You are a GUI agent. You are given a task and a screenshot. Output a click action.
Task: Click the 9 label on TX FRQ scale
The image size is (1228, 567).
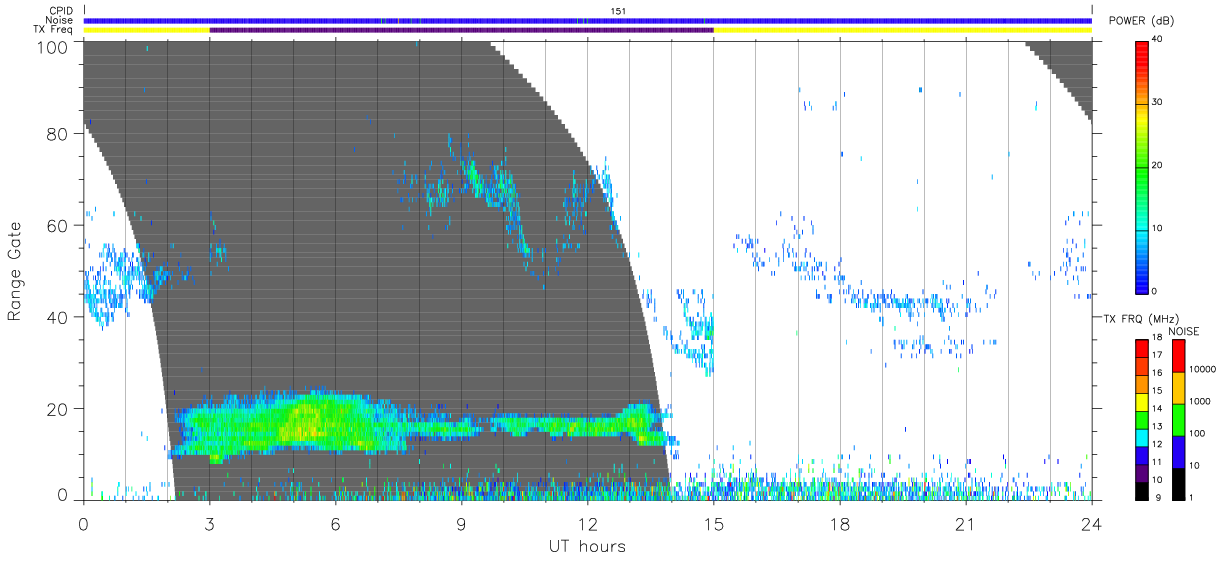point(1158,497)
